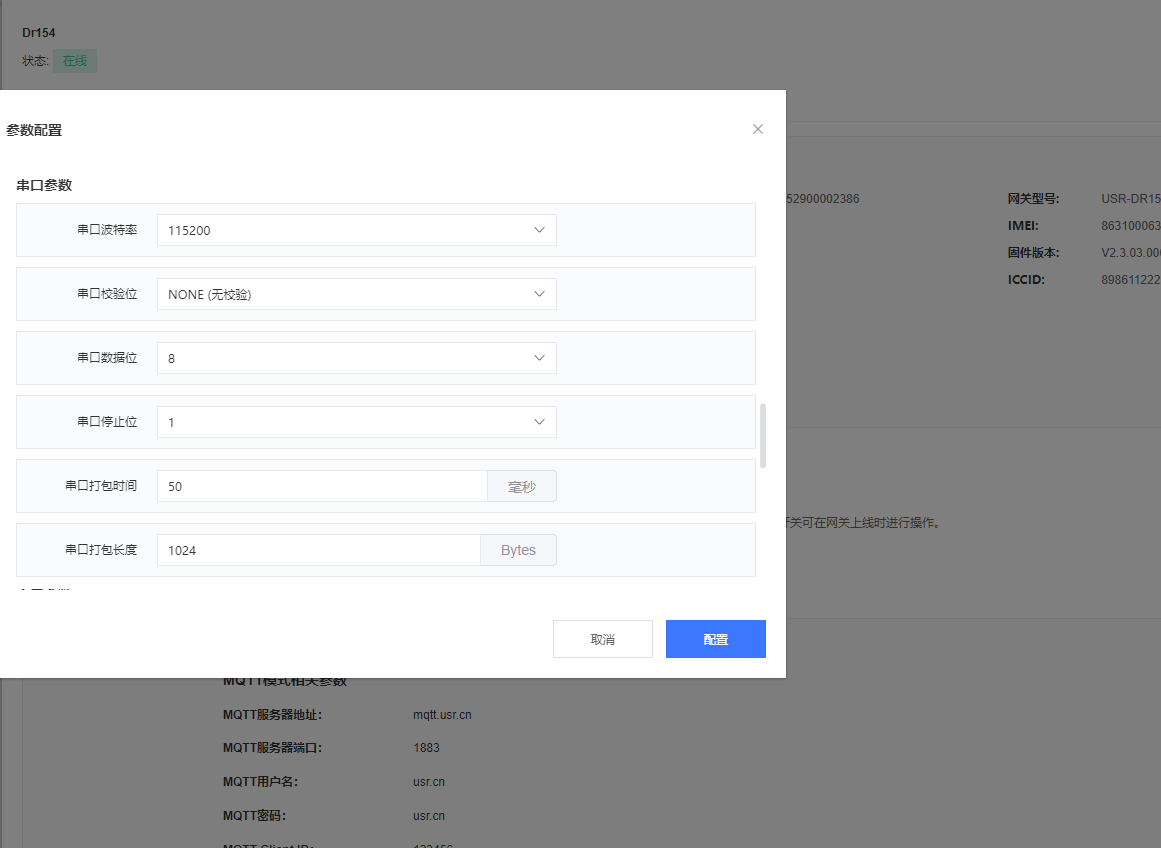Expand the NONE (无校验) parity dropdown
Screen dimensions: 1161x848
340,294
